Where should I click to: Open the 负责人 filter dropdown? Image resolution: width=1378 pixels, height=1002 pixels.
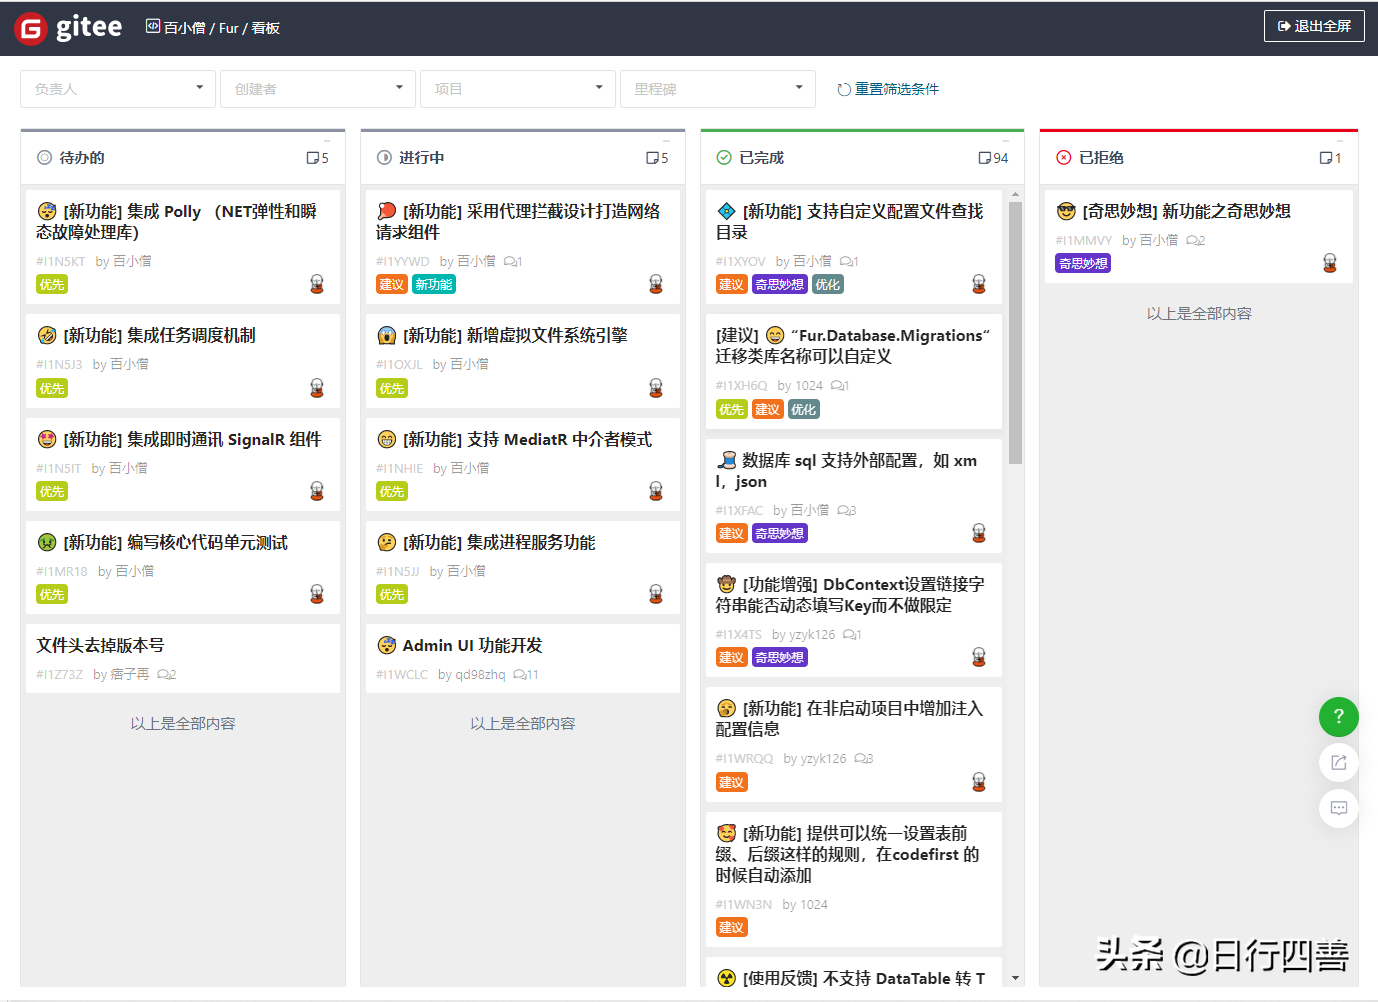pos(118,89)
